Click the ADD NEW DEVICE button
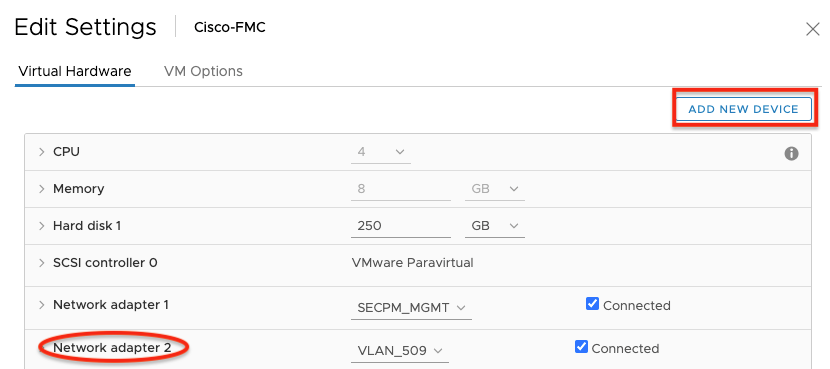The height and width of the screenshot is (369, 830). click(743, 109)
